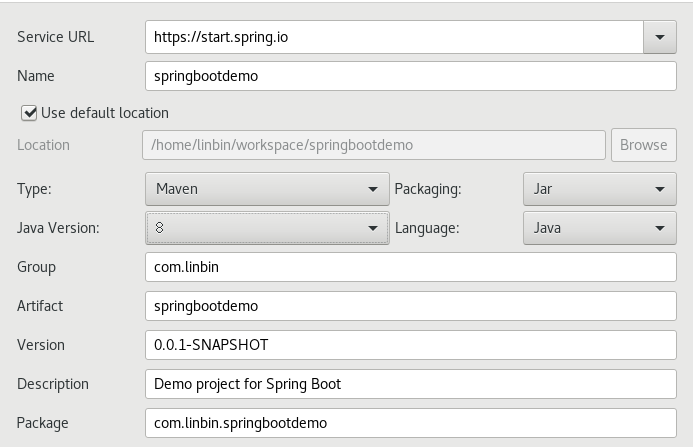
Task: Click the Browse button
Action: tap(643, 145)
